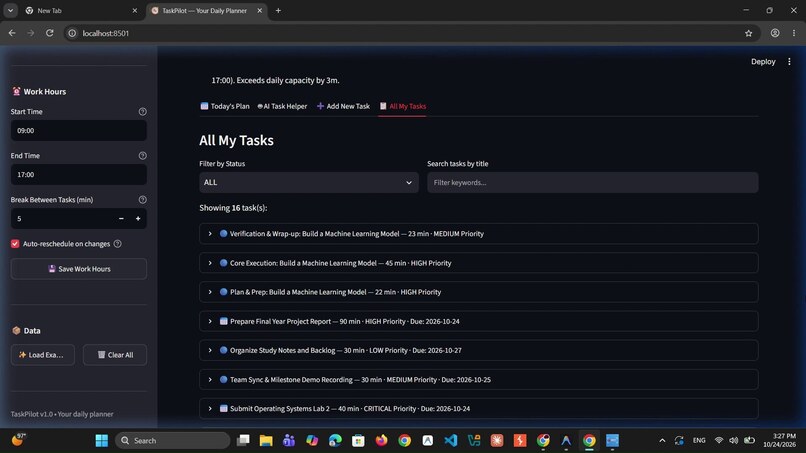Viewport: 806px width, 453px height.
Task: Click the Deploy button
Action: [x=763, y=62]
